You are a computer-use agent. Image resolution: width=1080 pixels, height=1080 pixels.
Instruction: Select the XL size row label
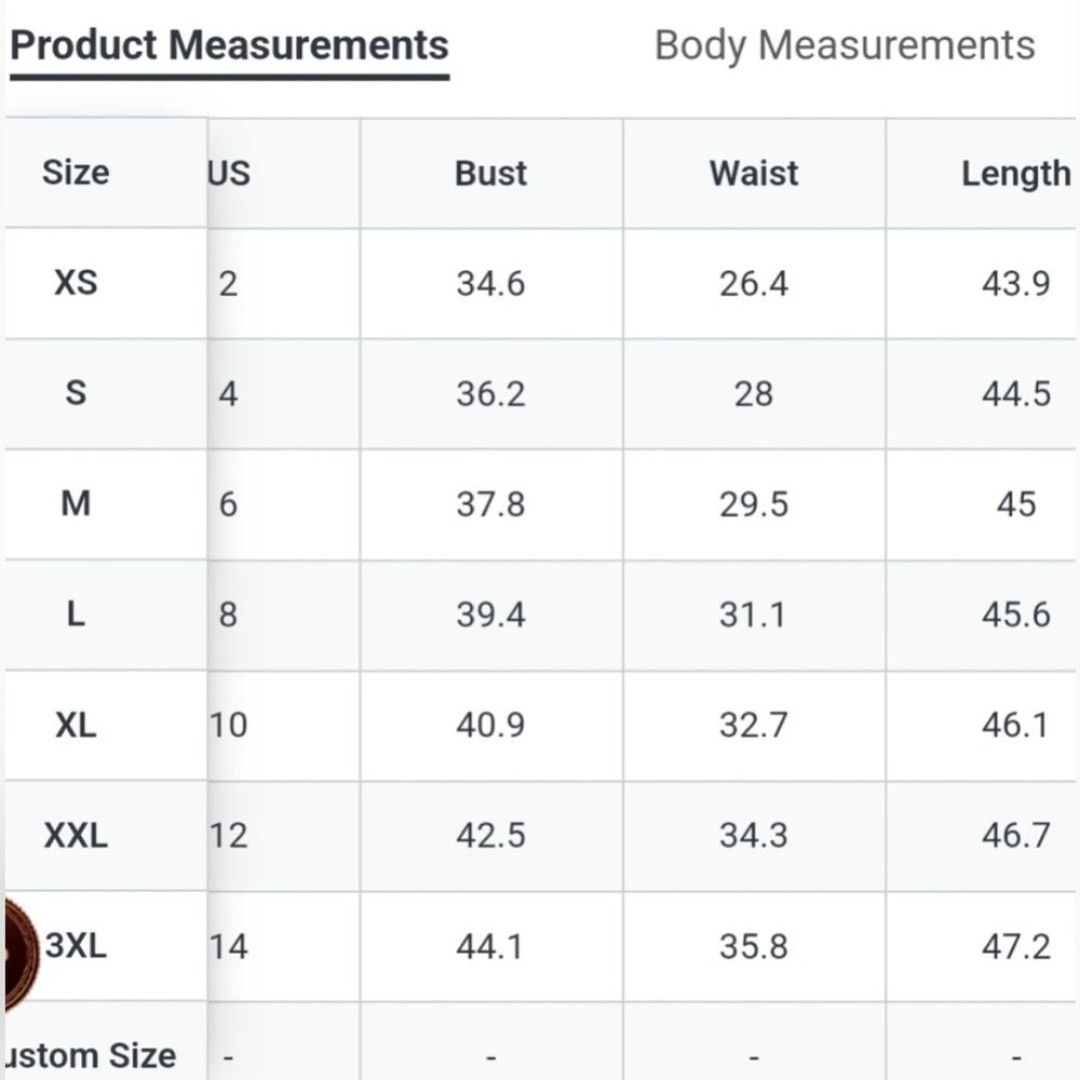[x=76, y=725]
